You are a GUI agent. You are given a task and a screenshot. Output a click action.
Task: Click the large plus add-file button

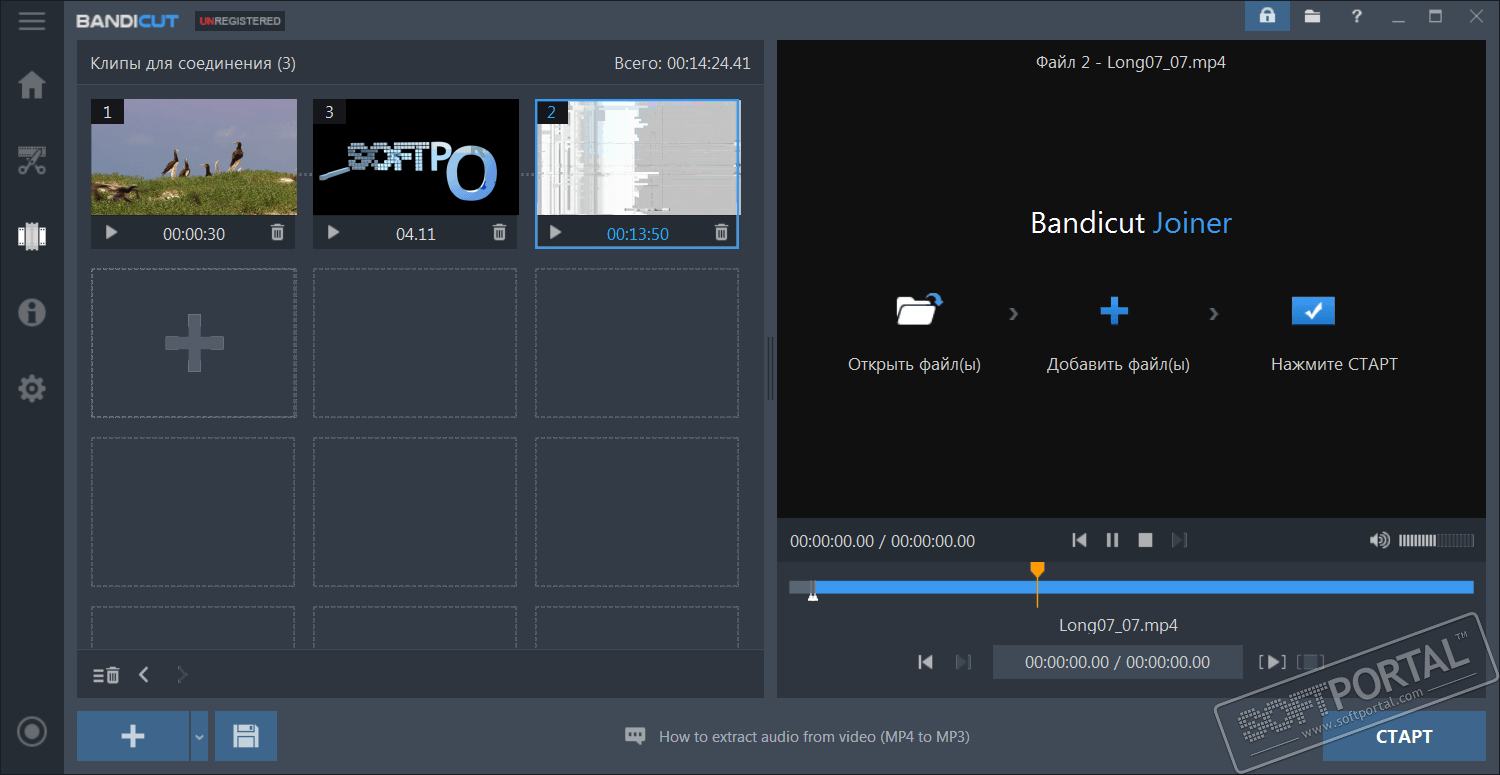[133, 737]
